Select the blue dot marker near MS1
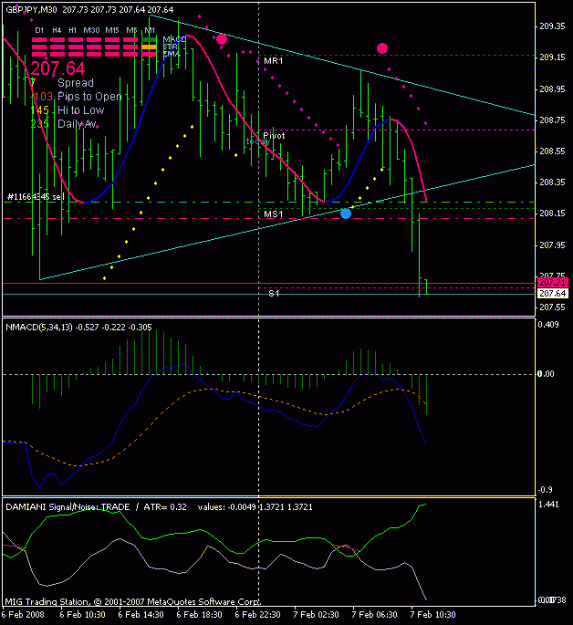 [x=346, y=214]
